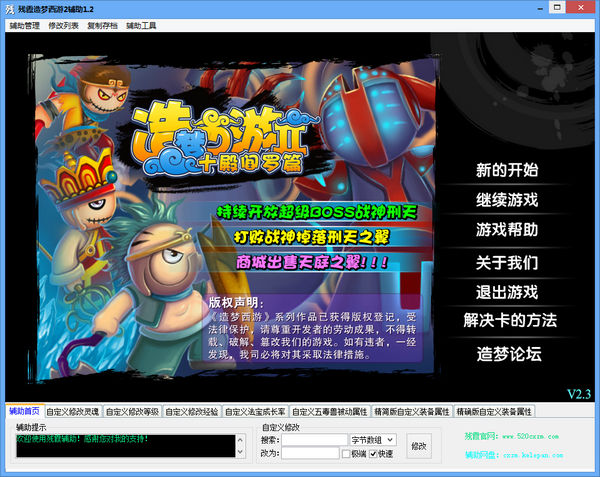
Task: Open the 造梦论坛 forum link
Action: point(509,354)
